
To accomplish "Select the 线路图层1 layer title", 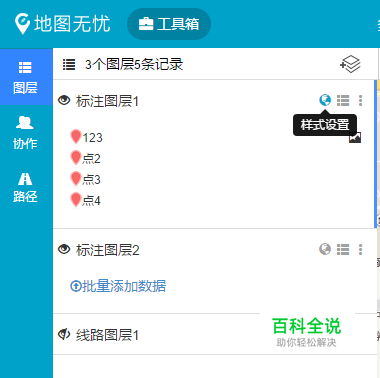I will click(x=107, y=335).
